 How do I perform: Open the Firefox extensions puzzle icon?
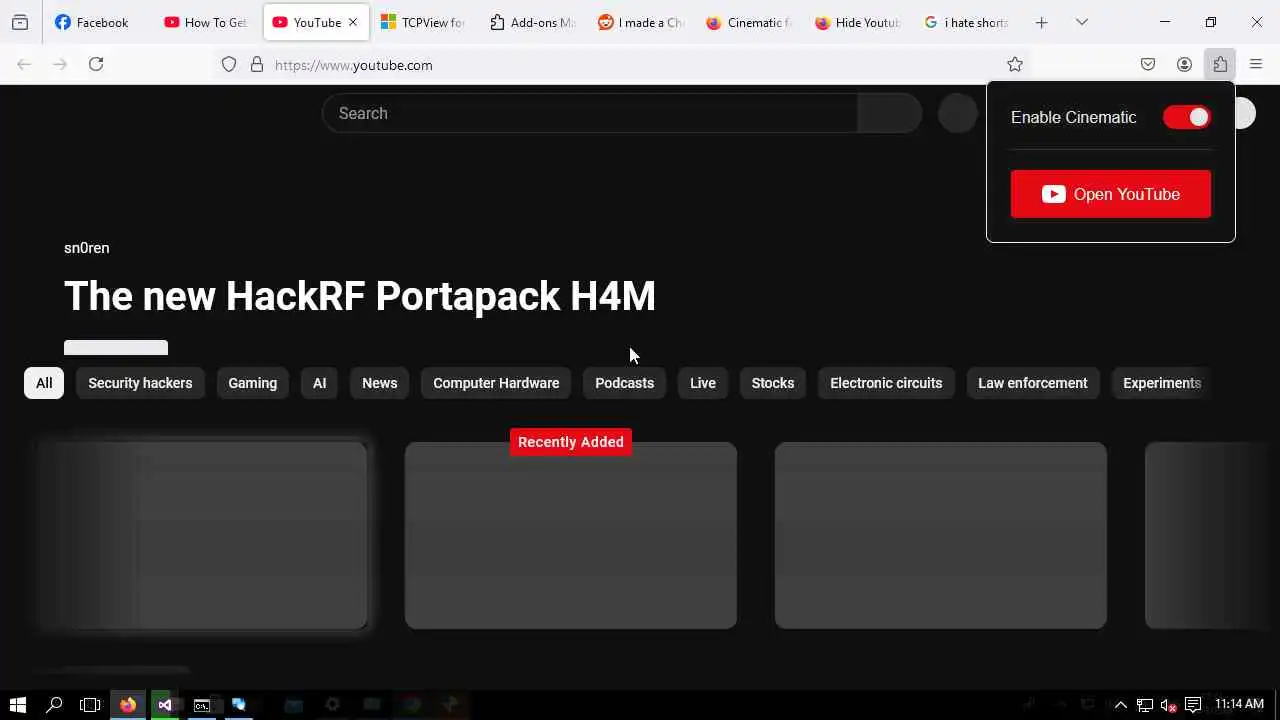tap(1220, 64)
